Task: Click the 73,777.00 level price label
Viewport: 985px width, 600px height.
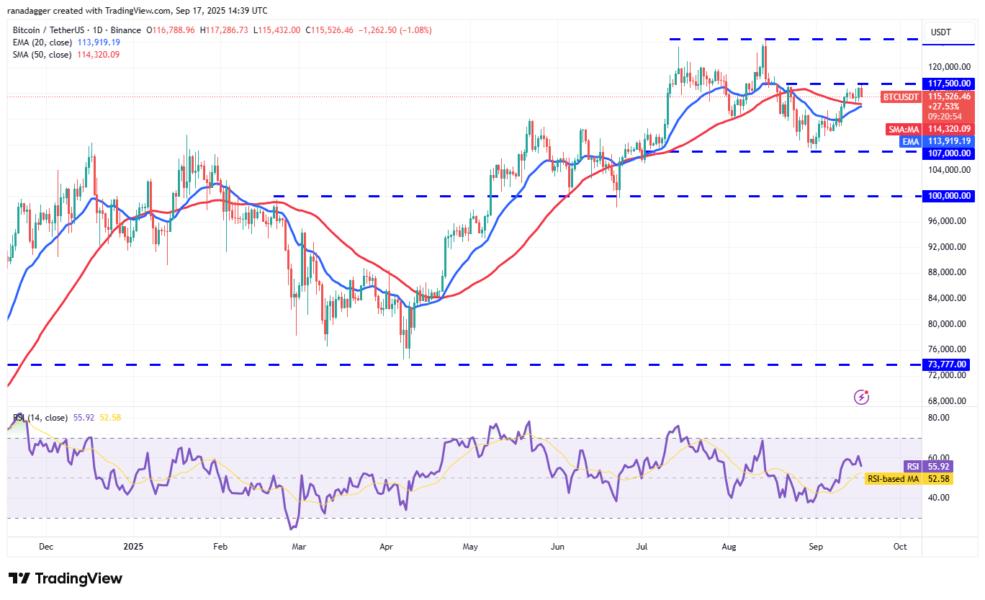Action: point(944,364)
